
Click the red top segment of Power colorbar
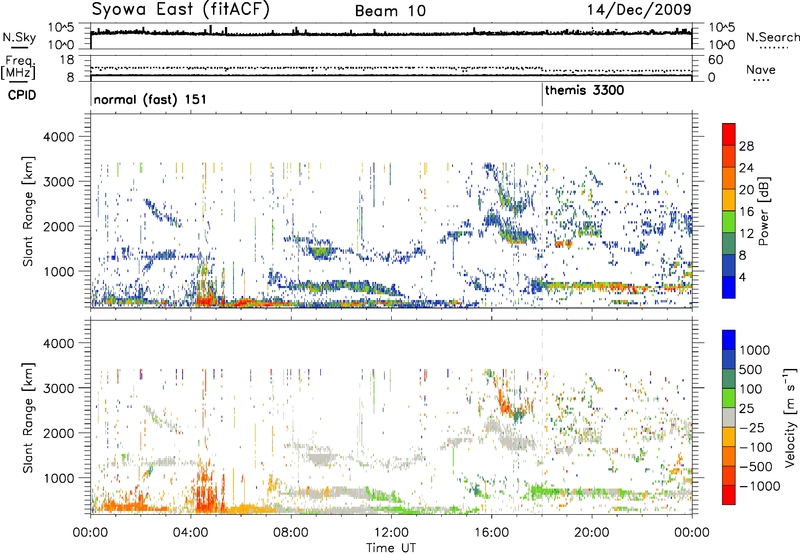coord(729,134)
